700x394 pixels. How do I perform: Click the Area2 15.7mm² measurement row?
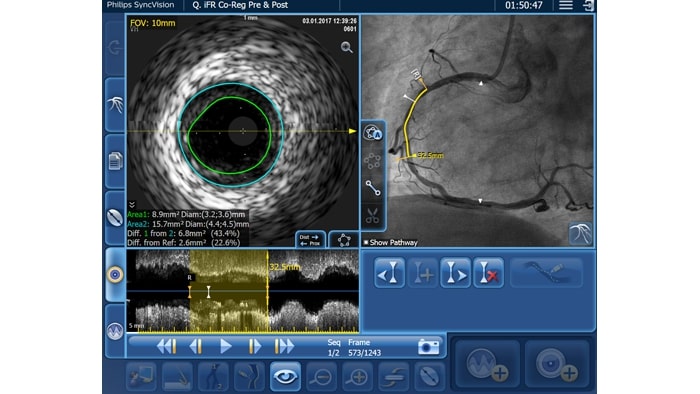coord(188,224)
